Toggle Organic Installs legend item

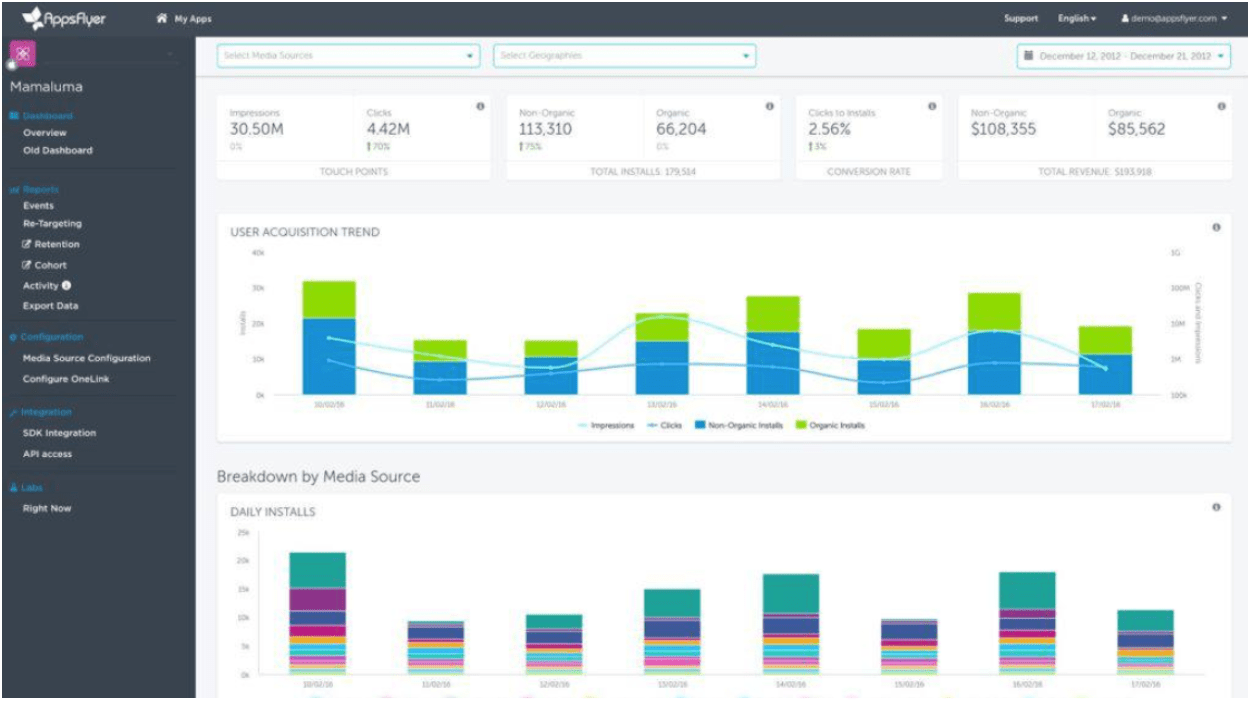tap(830, 425)
